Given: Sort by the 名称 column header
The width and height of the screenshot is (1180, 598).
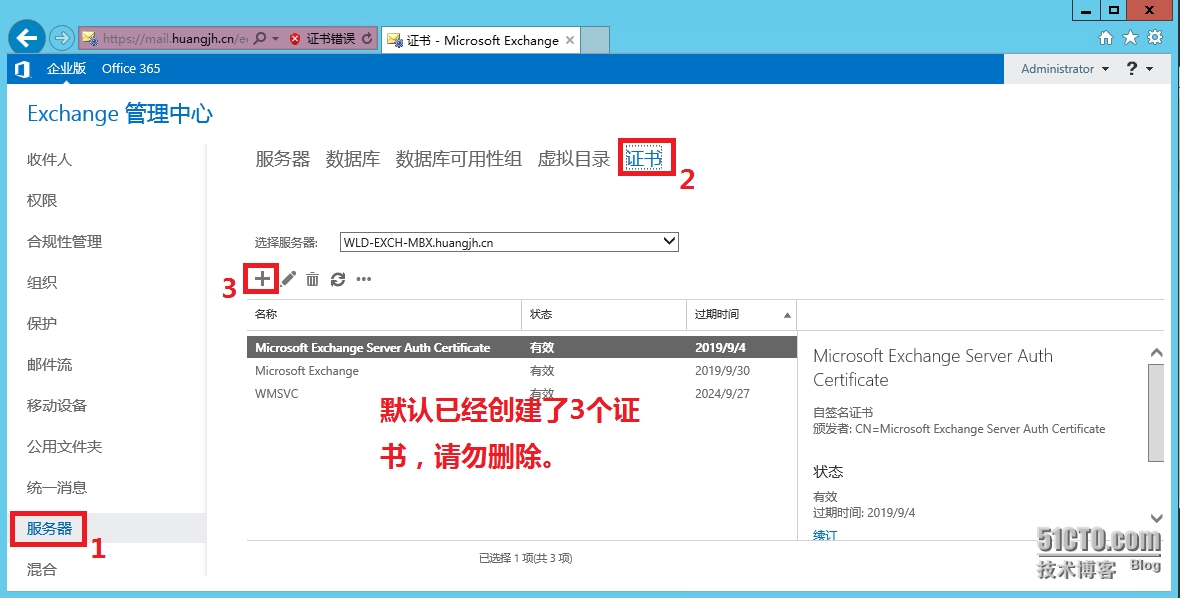Looking at the screenshot, I should pos(384,314).
